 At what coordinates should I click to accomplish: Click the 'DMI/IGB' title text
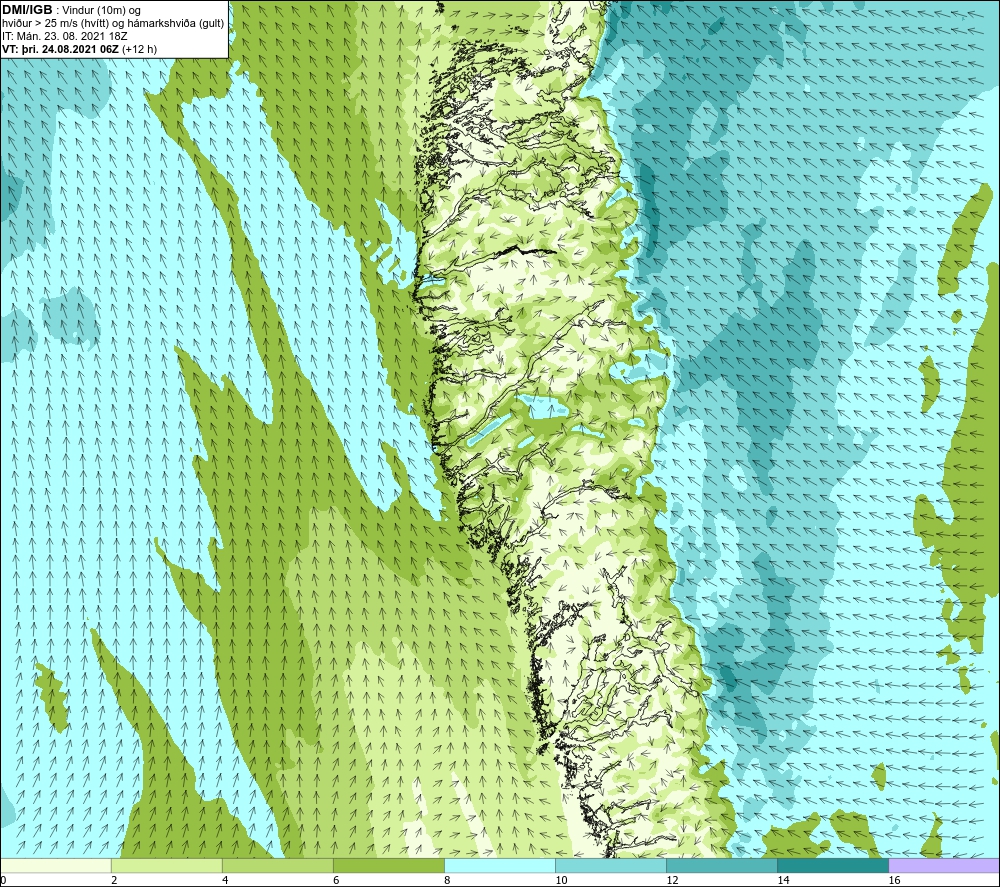coord(27,10)
